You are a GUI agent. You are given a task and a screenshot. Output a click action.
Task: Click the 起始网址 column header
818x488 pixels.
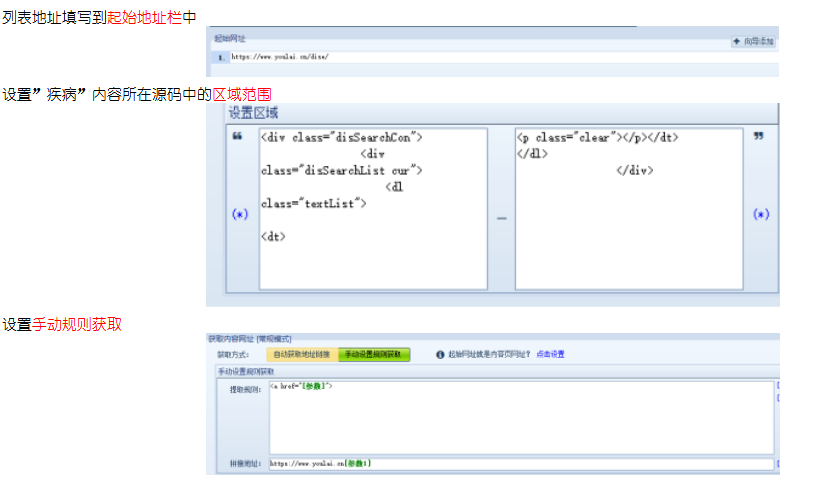(230, 37)
